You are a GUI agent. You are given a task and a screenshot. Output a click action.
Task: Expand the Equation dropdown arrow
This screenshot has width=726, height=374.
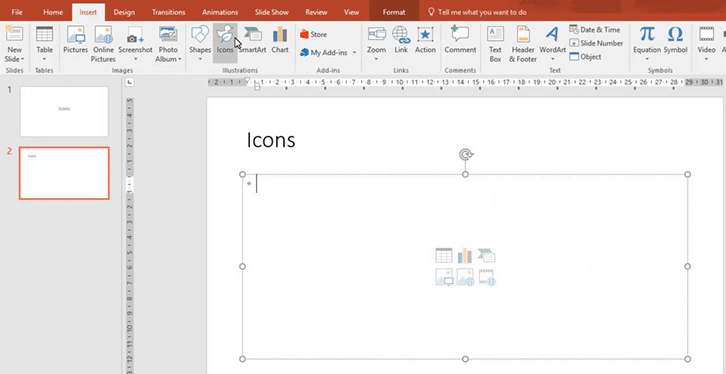tap(647, 59)
